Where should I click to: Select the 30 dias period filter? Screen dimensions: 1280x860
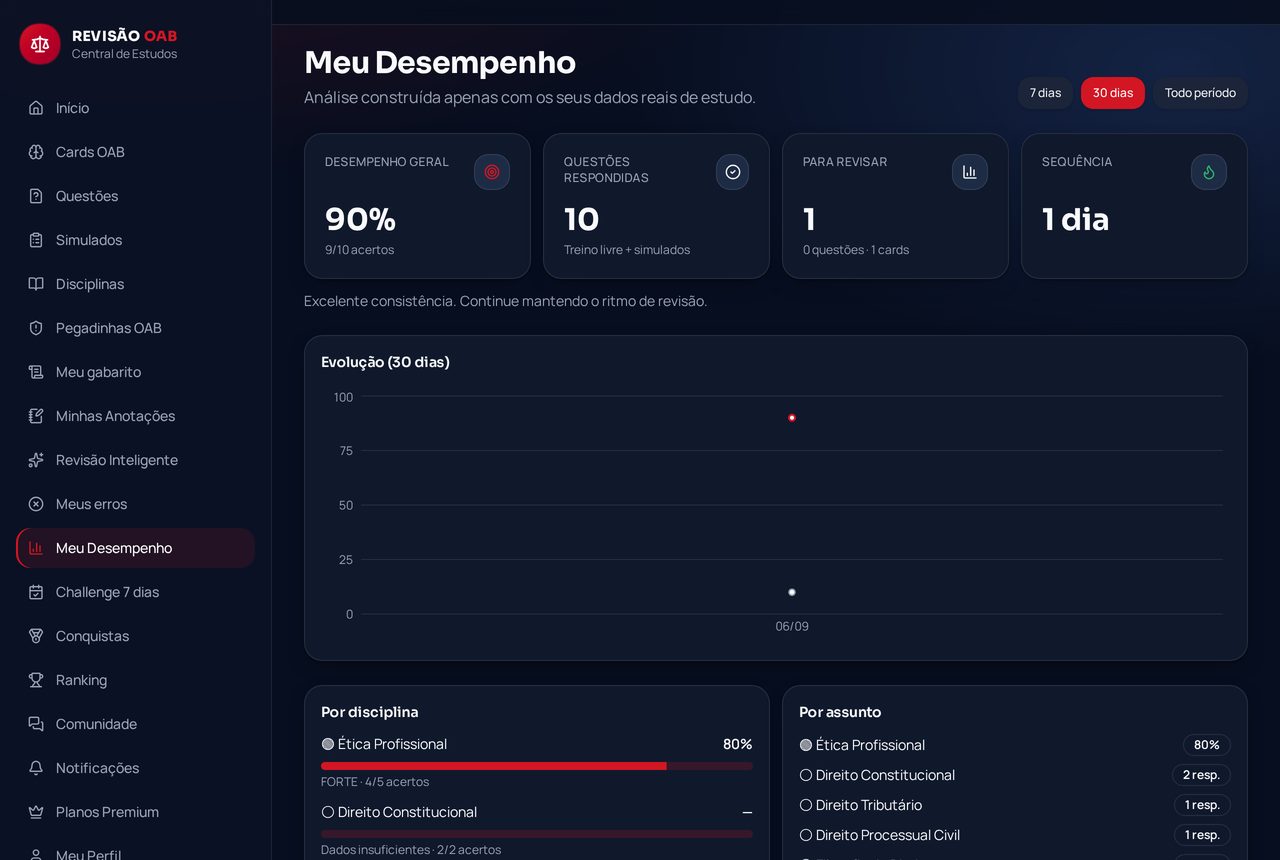pyautogui.click(x=1113, y=93)
